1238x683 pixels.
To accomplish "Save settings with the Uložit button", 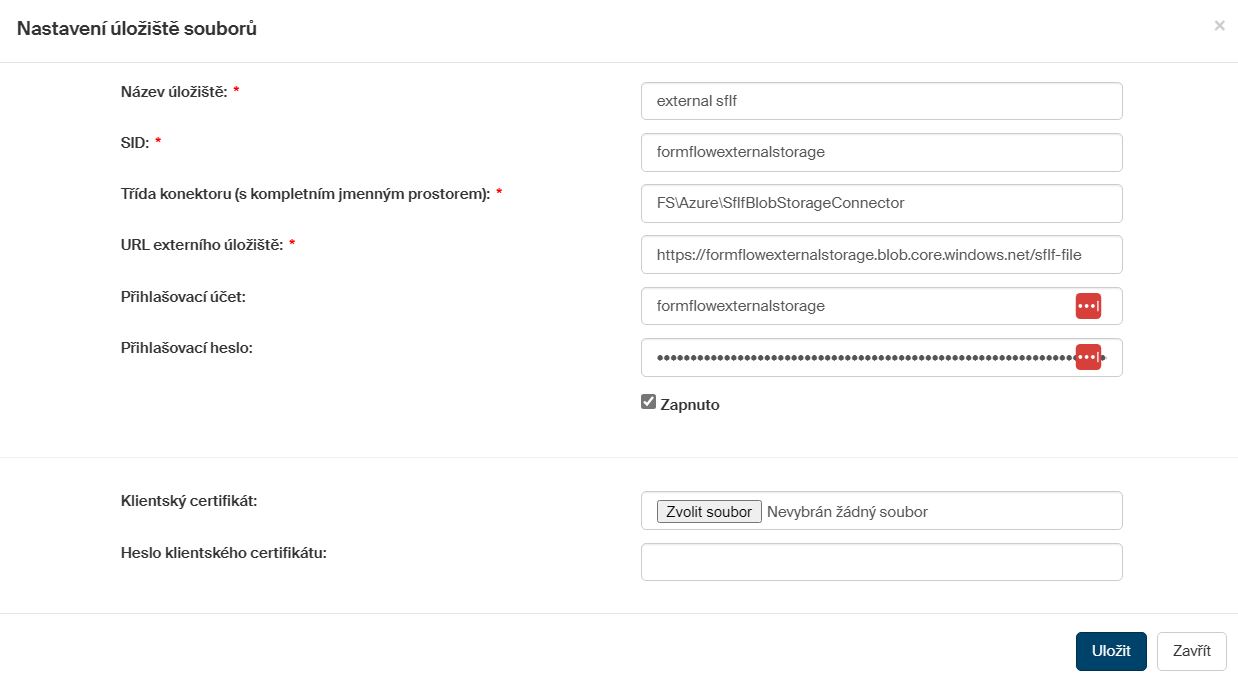I will point(1110,651).
